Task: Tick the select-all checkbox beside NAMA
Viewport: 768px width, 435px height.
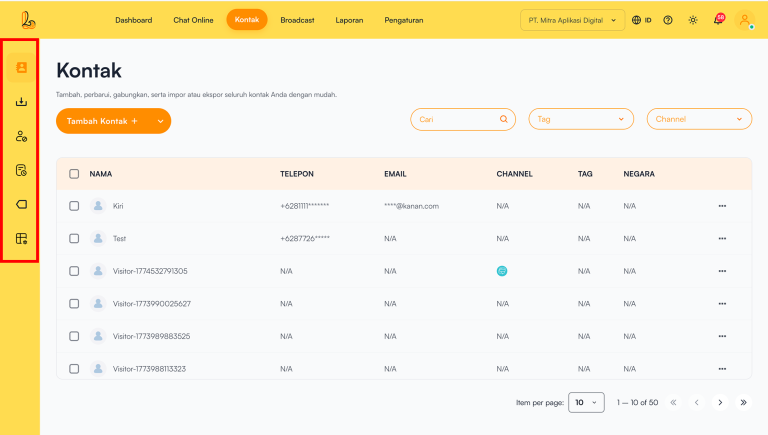Action: (74, 174)
